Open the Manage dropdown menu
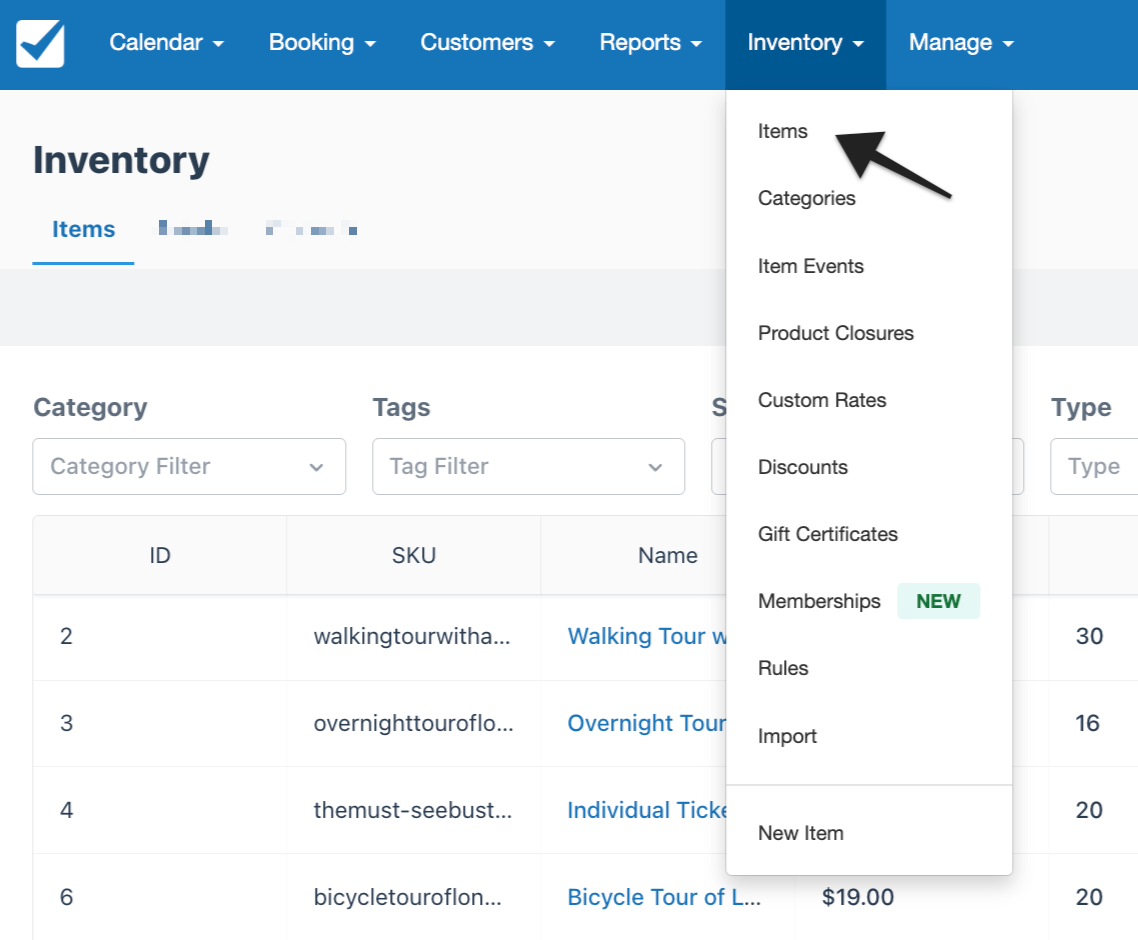The height and width of the screenshot is (940, 1138). click(961, 43)
